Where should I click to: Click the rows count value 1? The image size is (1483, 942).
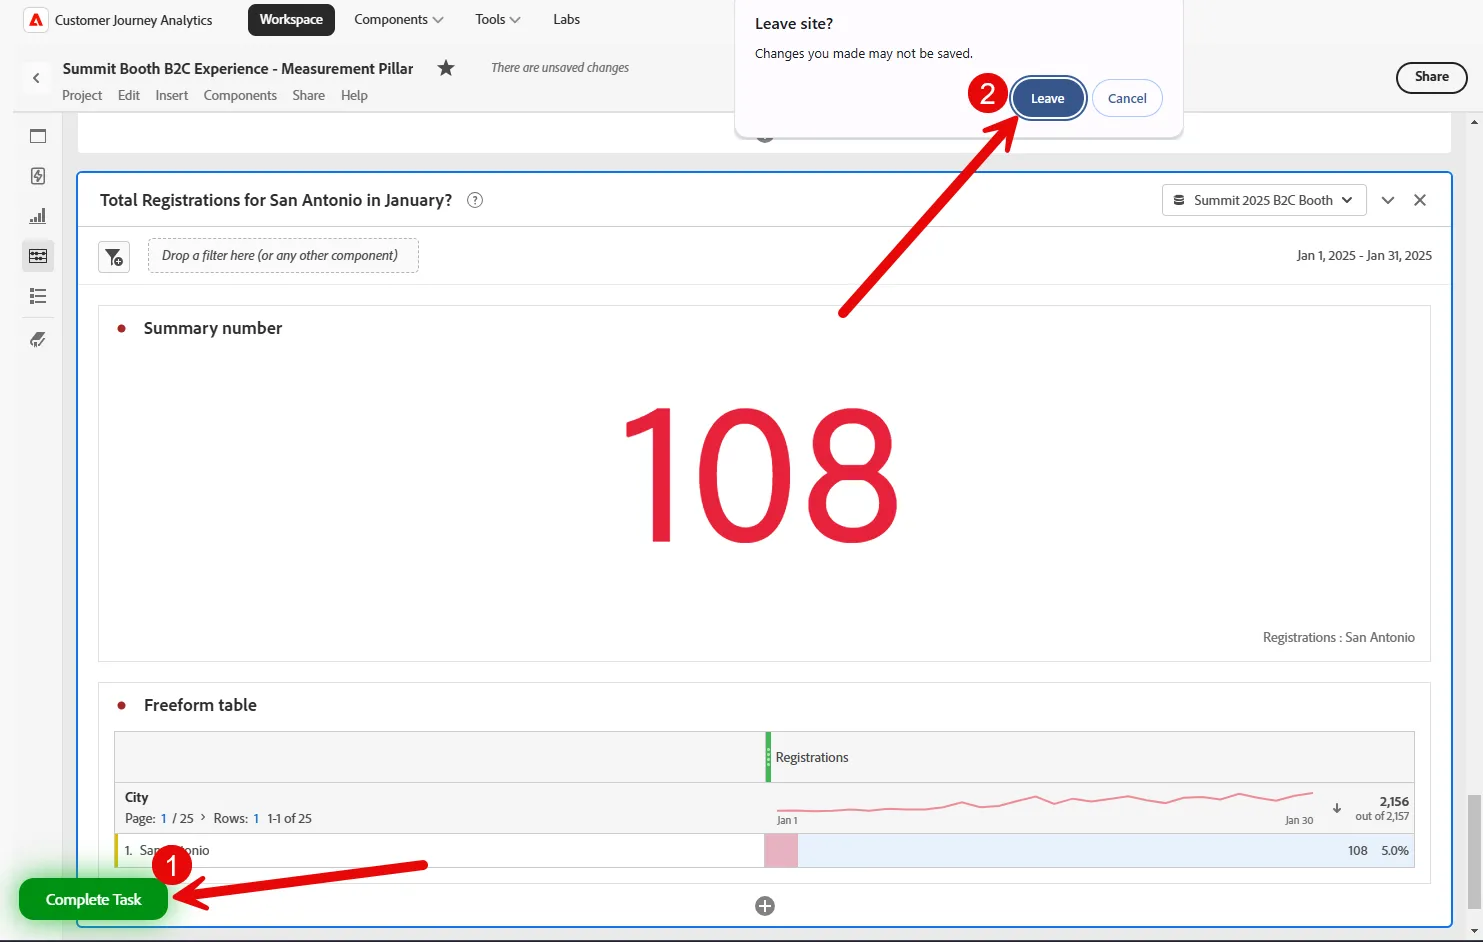256,818
